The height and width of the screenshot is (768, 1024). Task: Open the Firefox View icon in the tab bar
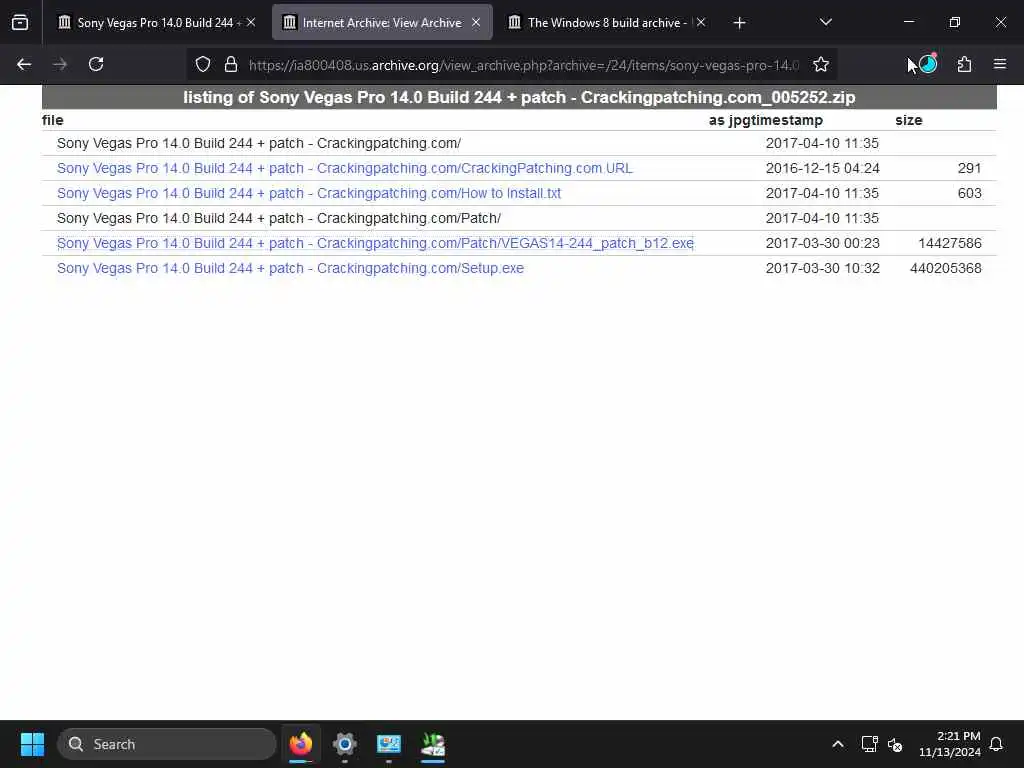(20, 22)
